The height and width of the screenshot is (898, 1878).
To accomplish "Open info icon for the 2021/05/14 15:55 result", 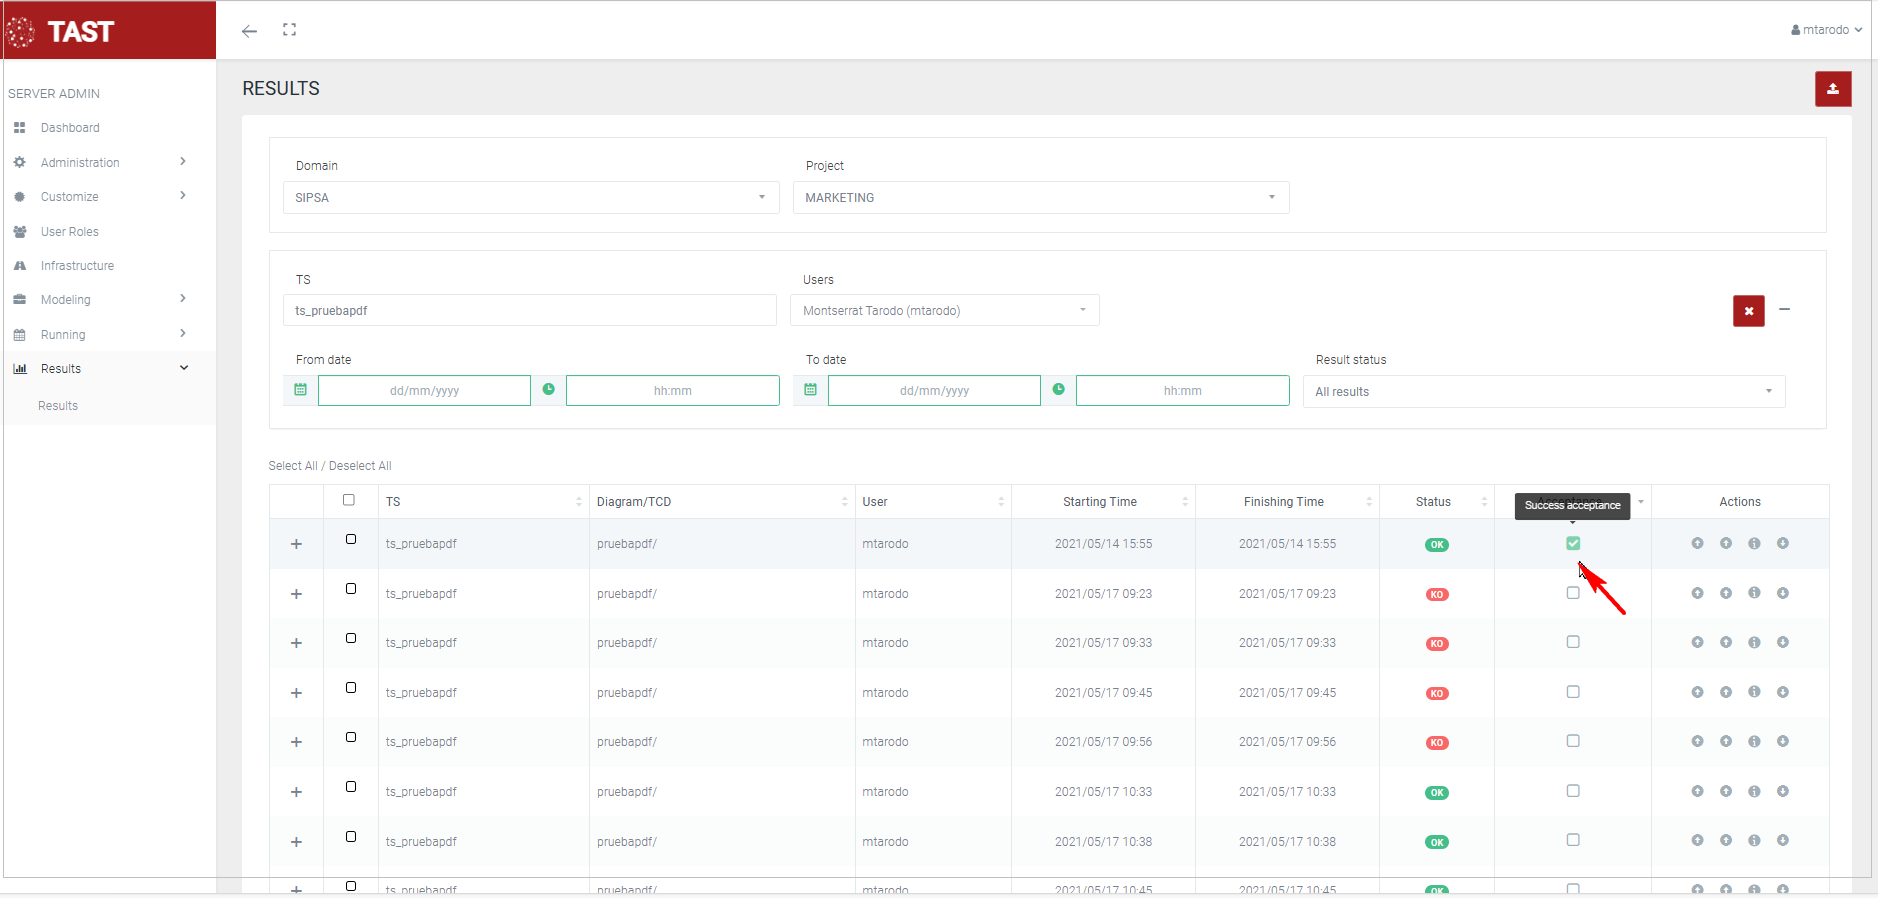I will tap(1754, 544).
